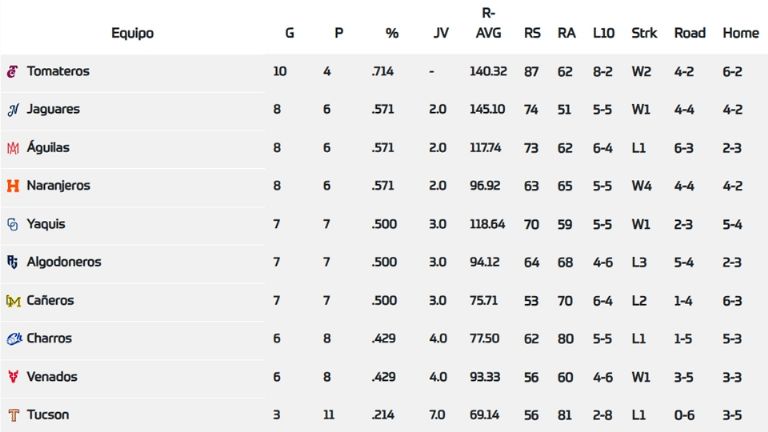
Task: Sort by the L10 column header
Action: [x=603, y=33]
